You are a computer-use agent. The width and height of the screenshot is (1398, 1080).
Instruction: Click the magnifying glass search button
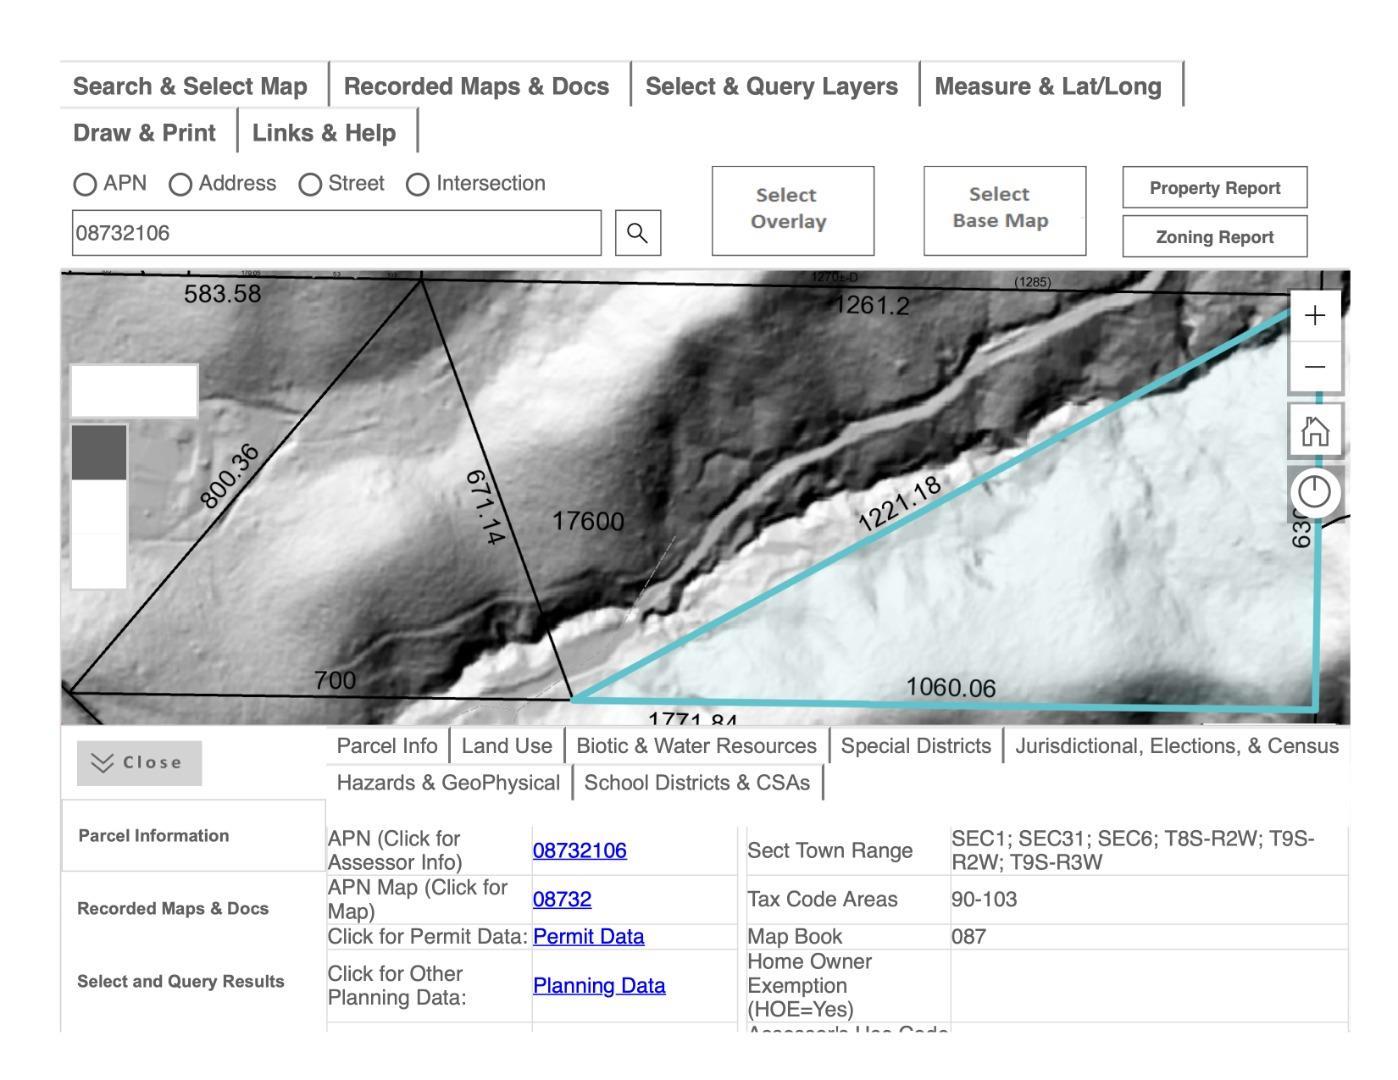pos(637,233)
